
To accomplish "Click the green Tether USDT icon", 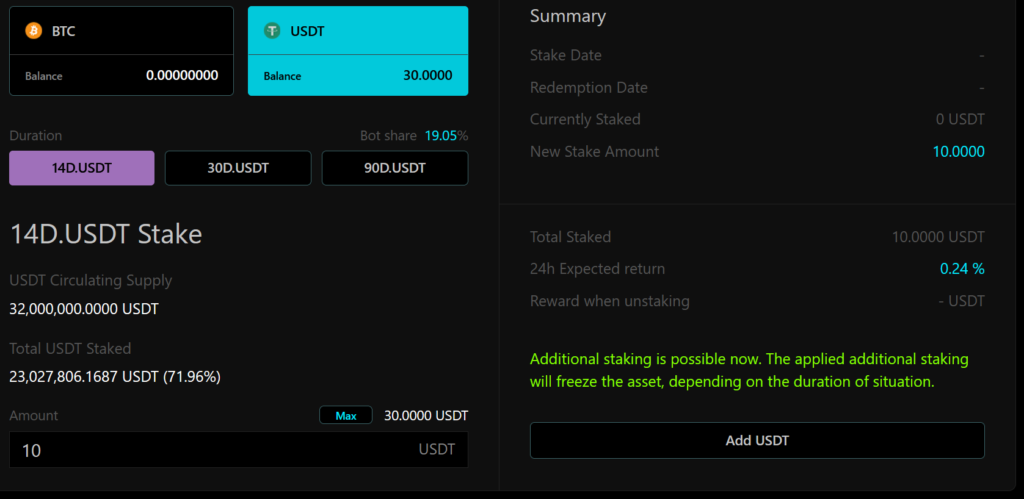I will point(272,31).
